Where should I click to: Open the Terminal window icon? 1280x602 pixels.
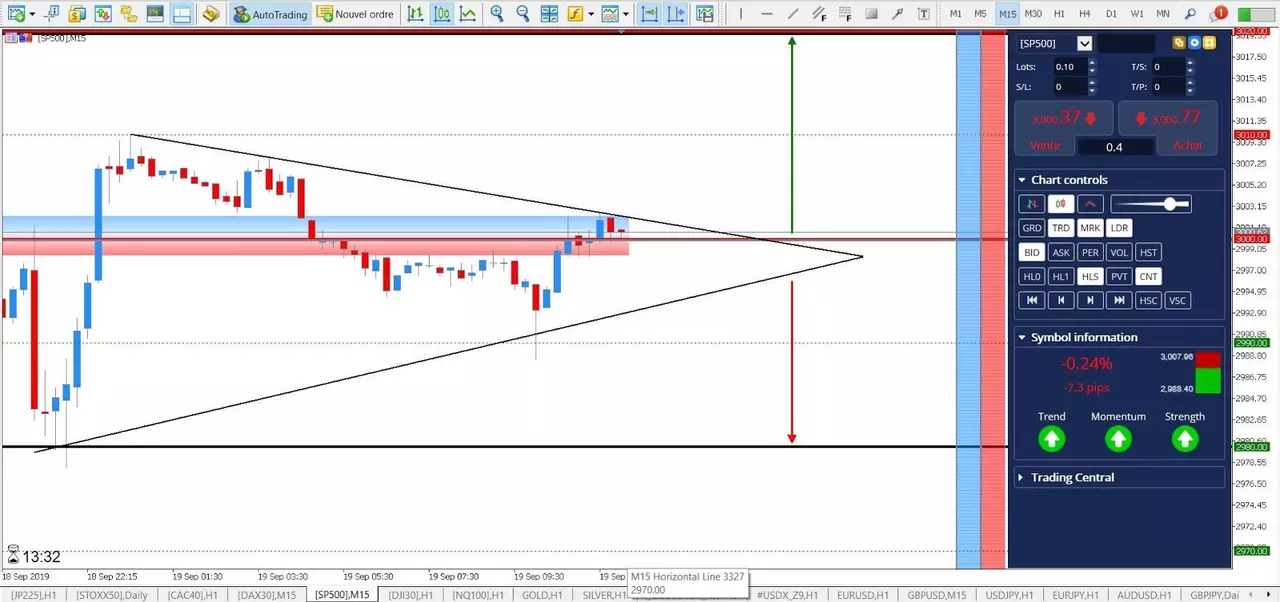[x=155, y=14]
